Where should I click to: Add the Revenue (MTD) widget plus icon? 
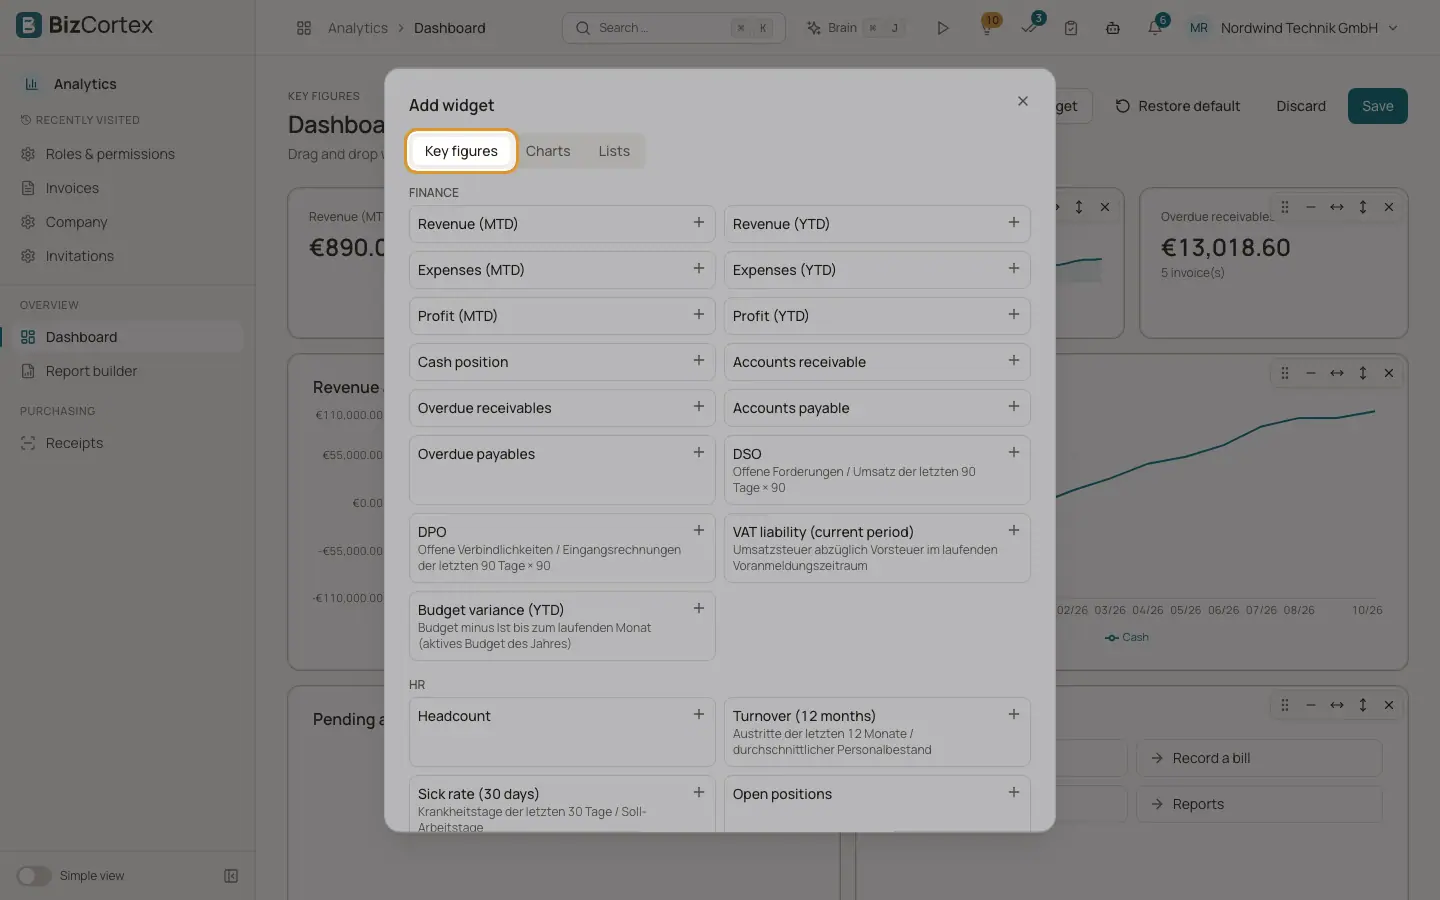point(699,223)
